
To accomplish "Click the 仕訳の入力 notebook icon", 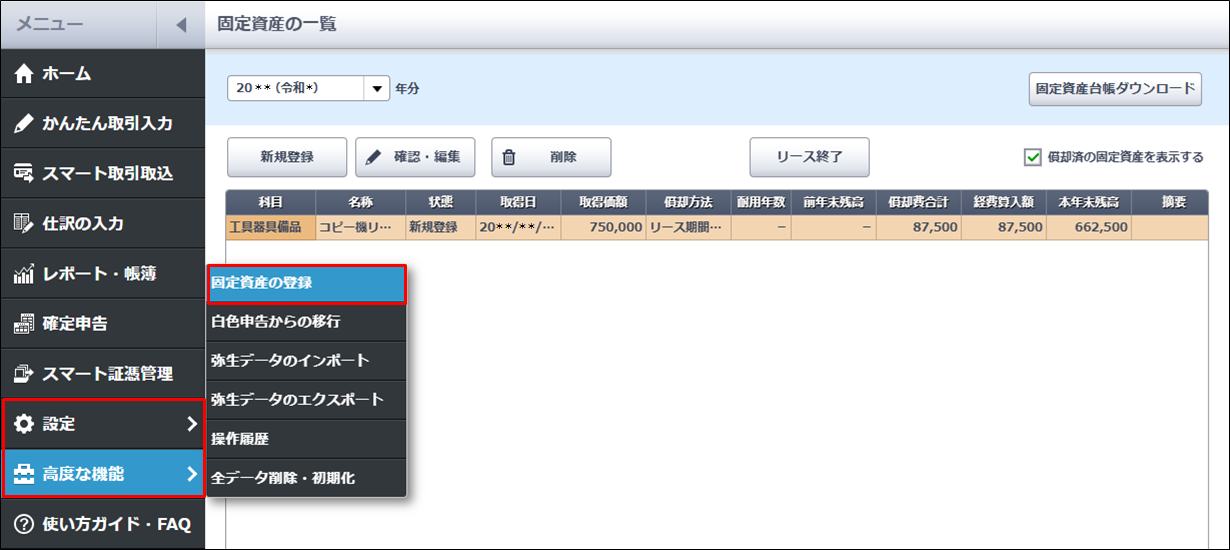I will tap(24, 223).
